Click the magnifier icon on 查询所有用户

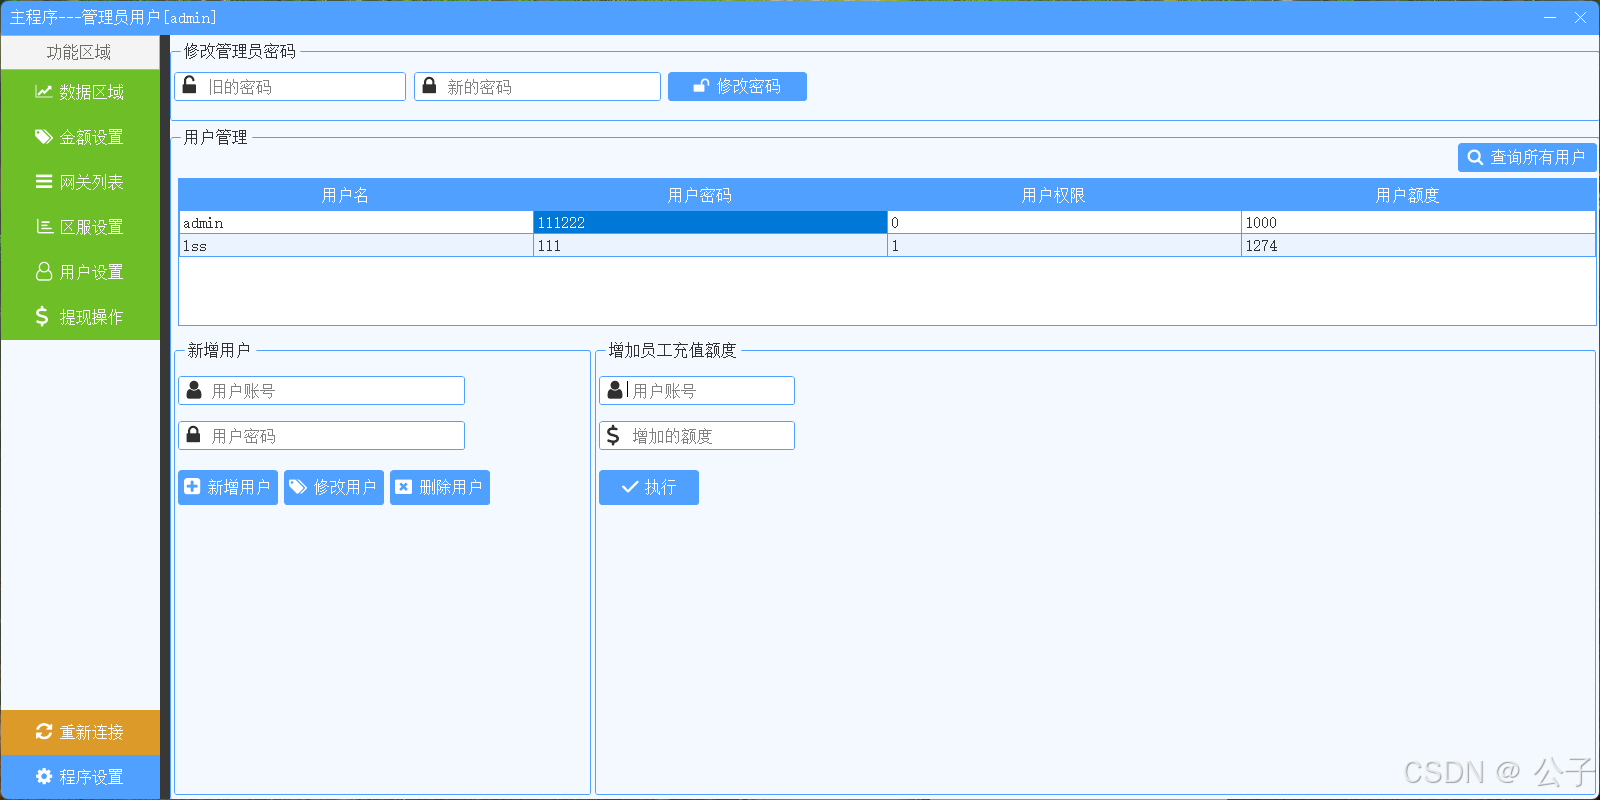[1475, 157]
